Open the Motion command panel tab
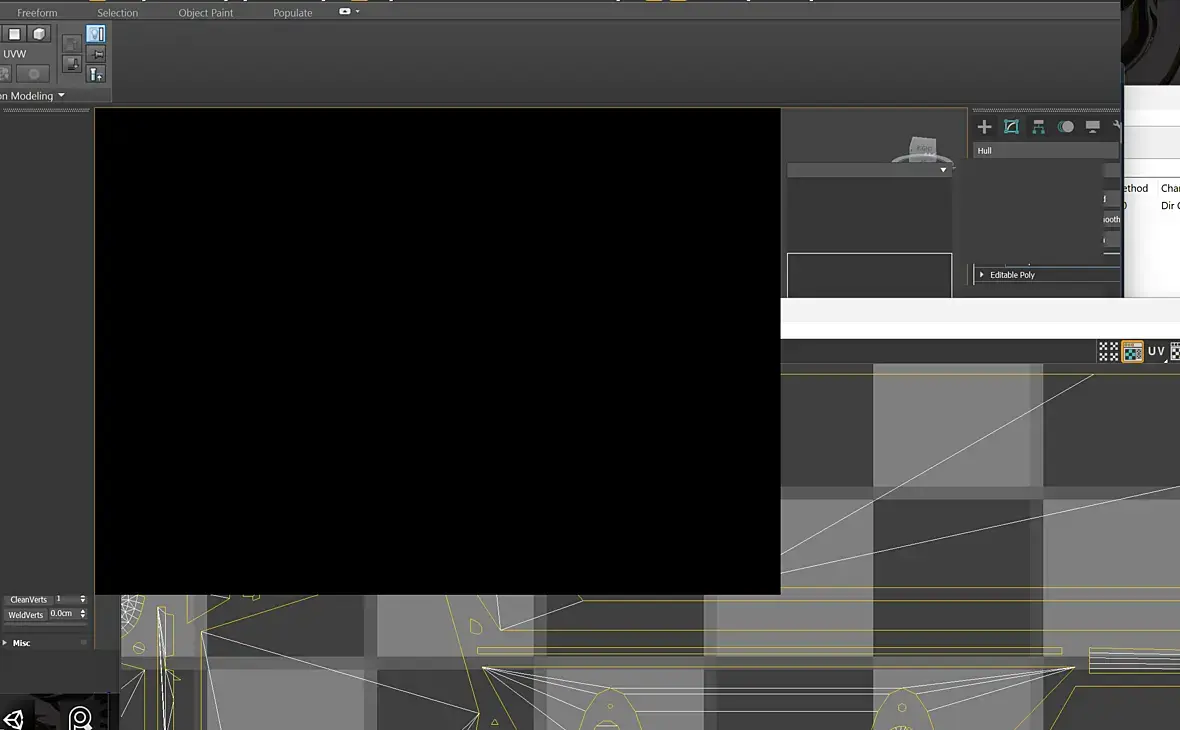Screen dimensions: 1180x730 (x=1065, y=126)
